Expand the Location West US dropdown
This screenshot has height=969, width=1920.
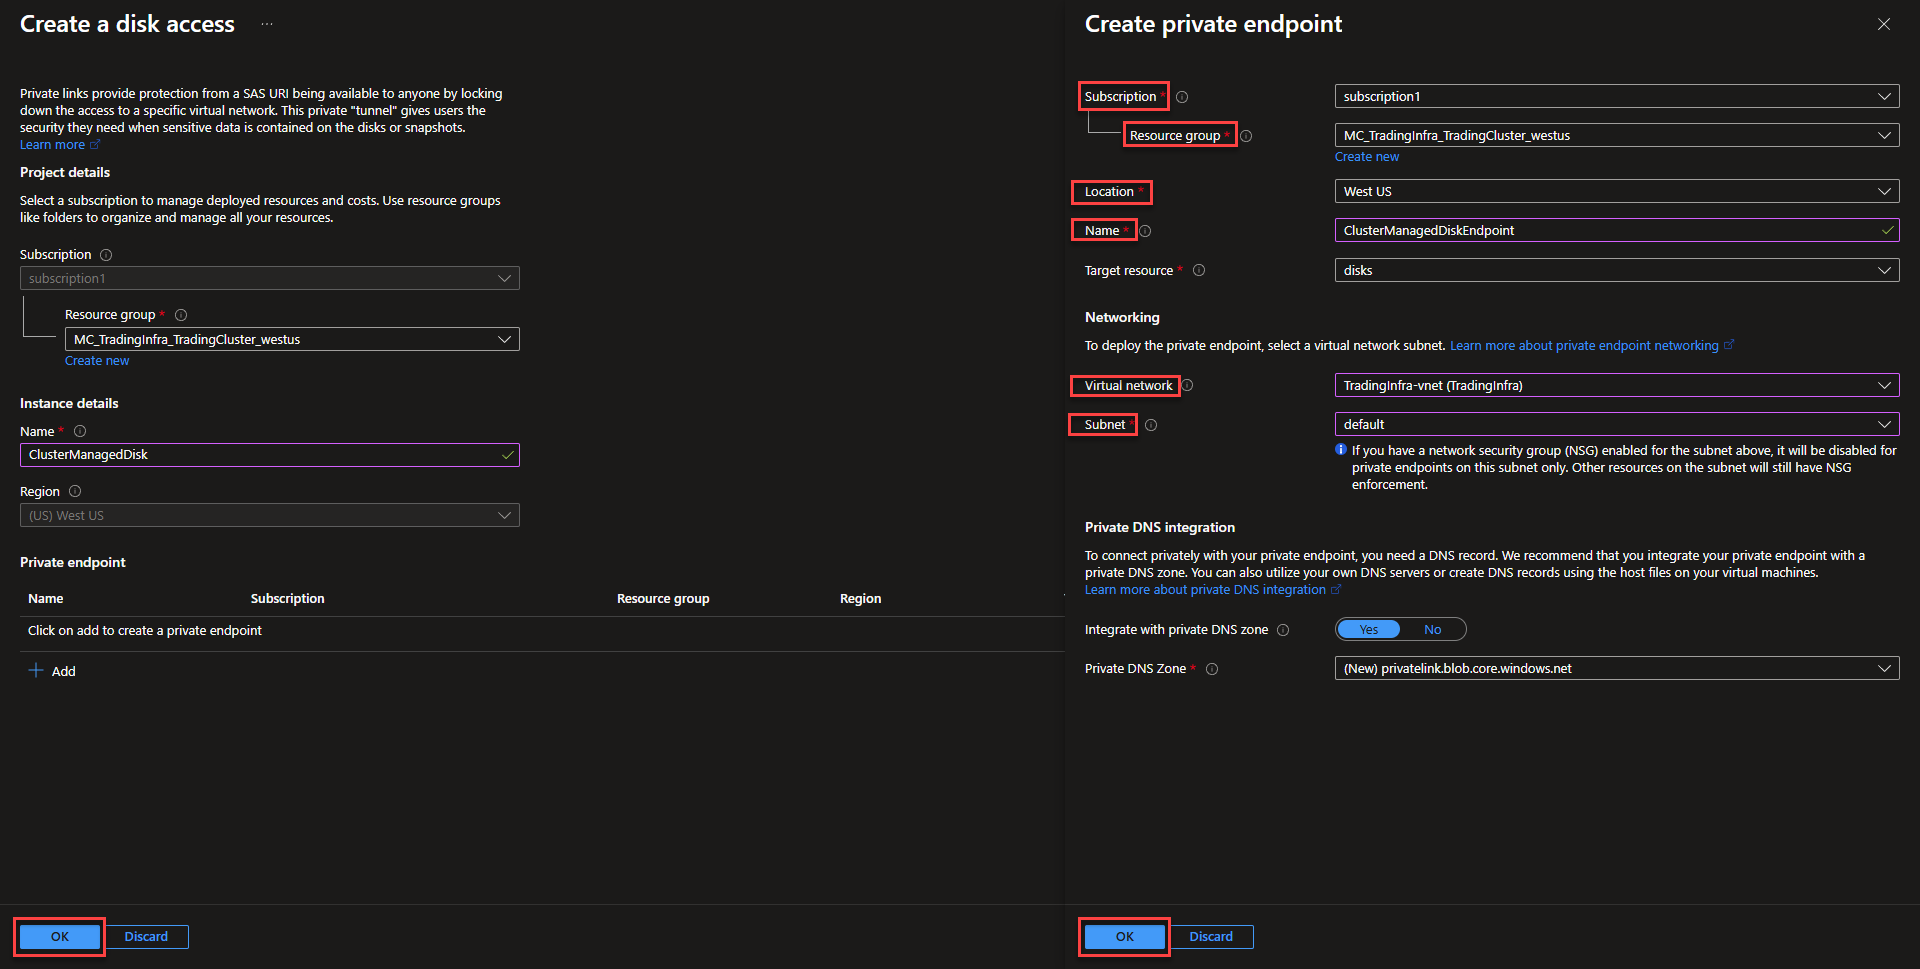coord(1616,191)
